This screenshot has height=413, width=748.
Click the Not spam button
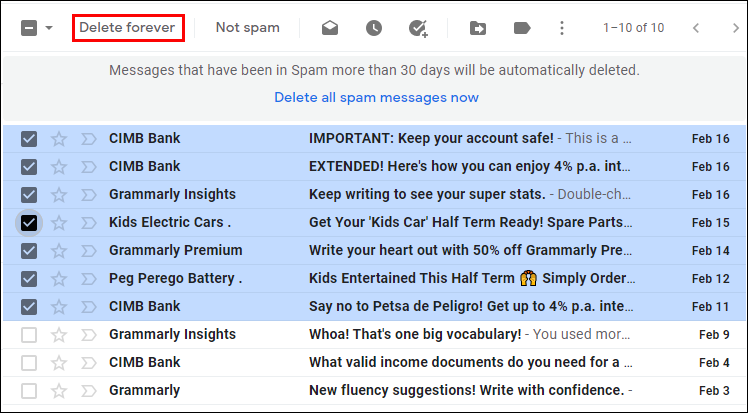[x=248, y=28]
